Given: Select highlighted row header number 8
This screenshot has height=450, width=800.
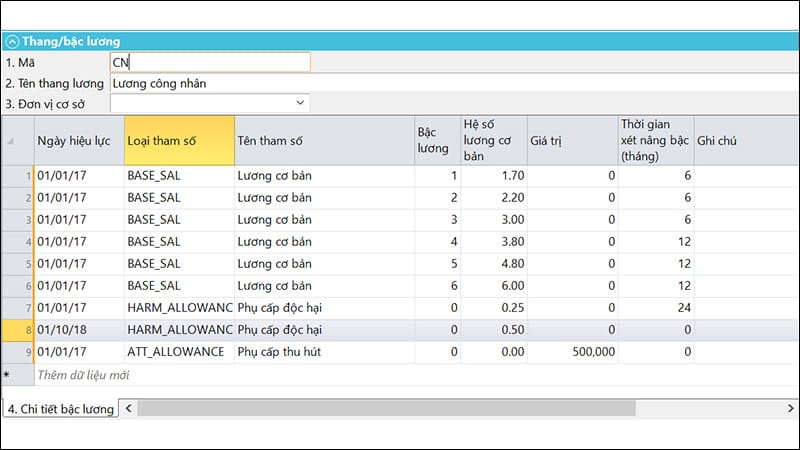Looking at the screenshot, I should 18,330.
